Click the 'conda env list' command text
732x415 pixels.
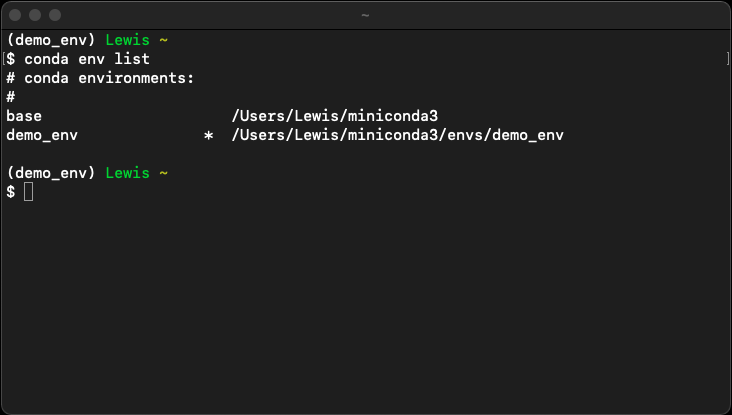pos(87,59)
